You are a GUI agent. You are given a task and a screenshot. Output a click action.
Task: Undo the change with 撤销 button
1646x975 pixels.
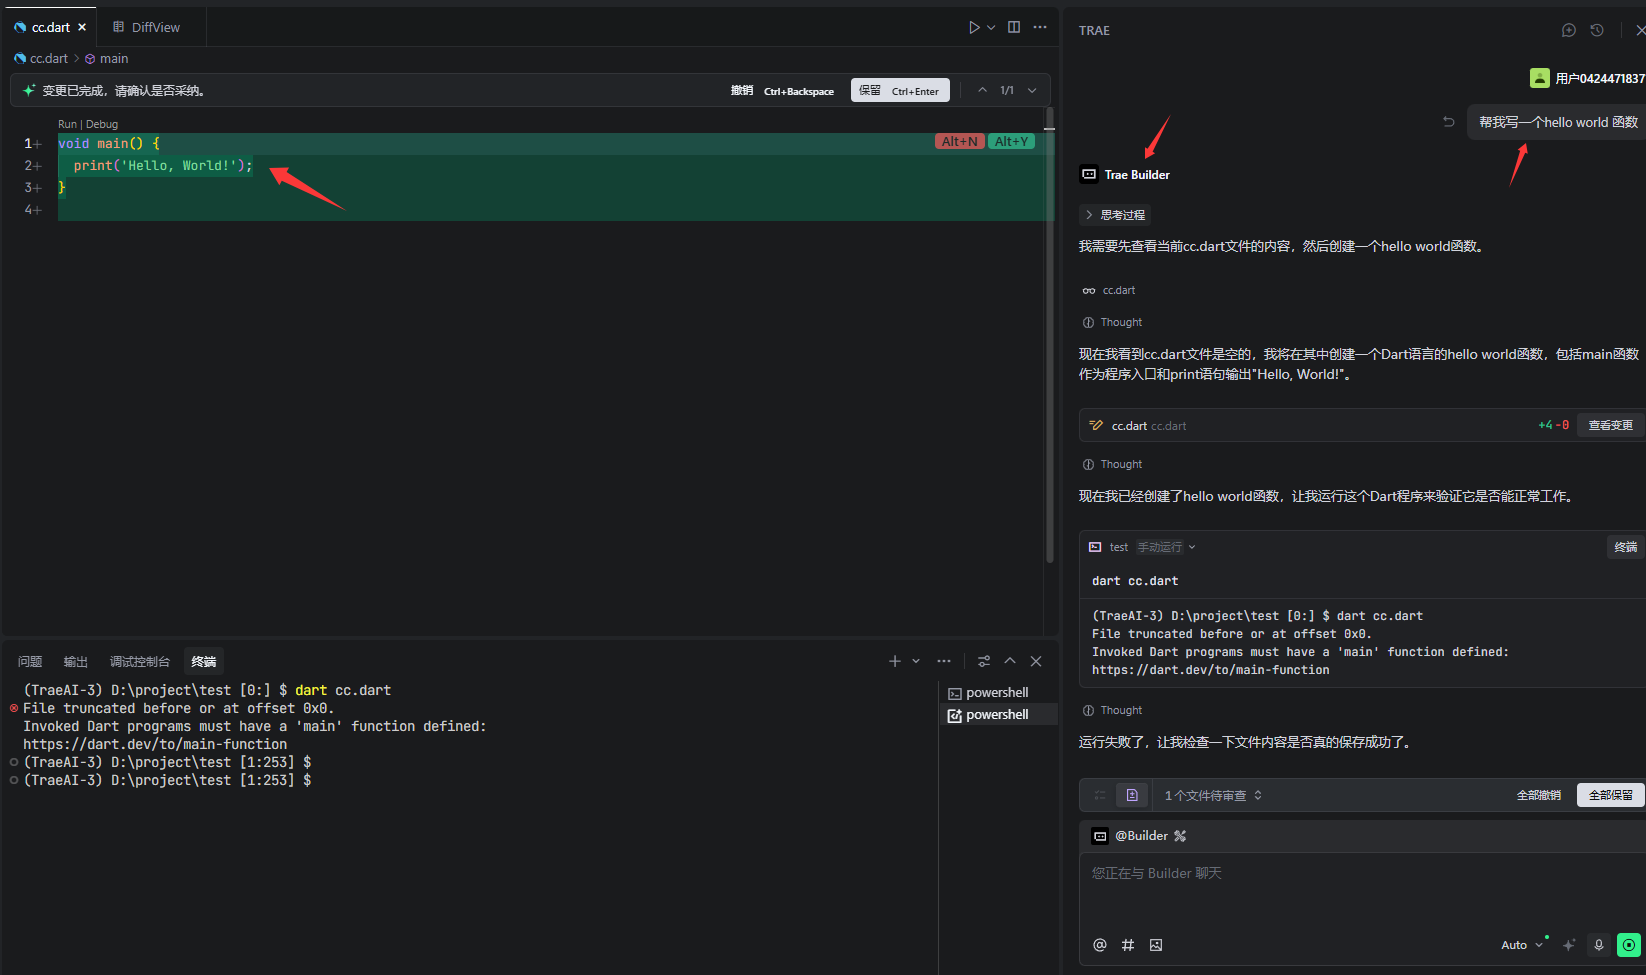(x=782, y=91)
